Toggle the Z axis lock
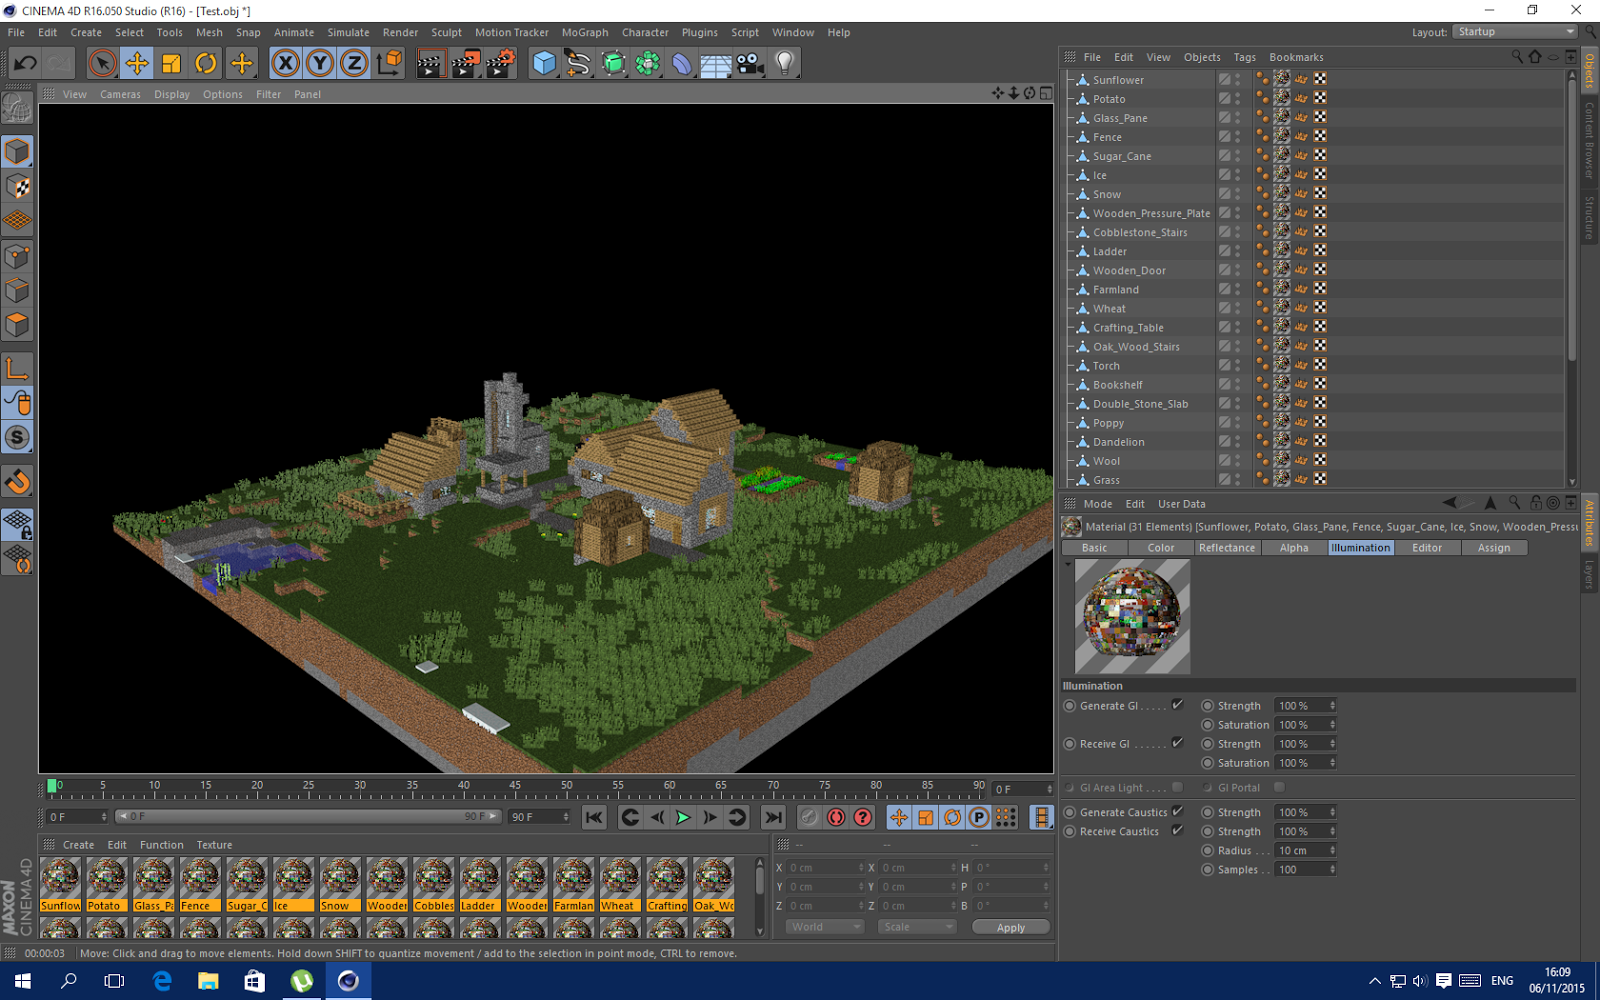This screenshot has width=1600, height=1000. (x=354, y=63)
